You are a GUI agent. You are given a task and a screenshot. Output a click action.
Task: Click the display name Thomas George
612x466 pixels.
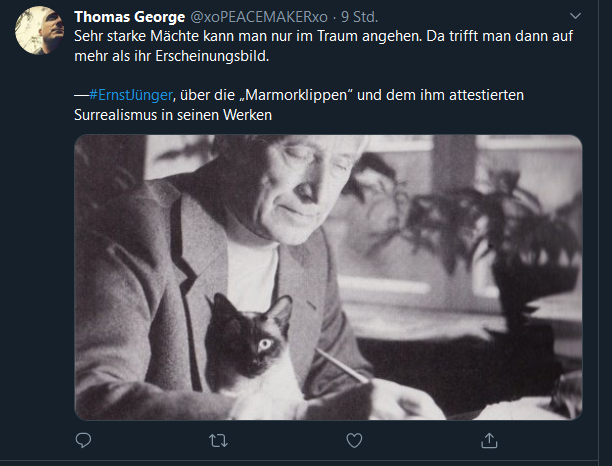click(130, 17)
